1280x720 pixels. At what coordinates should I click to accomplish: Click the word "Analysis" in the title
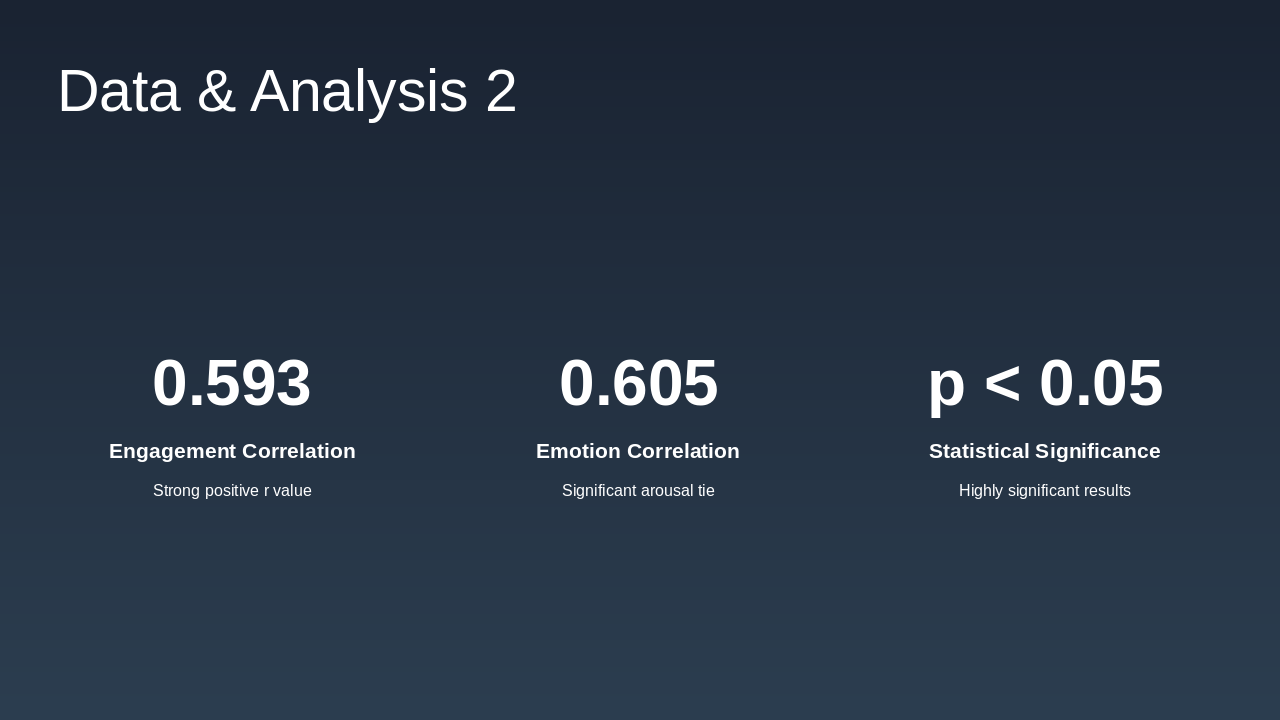point(359,91)
